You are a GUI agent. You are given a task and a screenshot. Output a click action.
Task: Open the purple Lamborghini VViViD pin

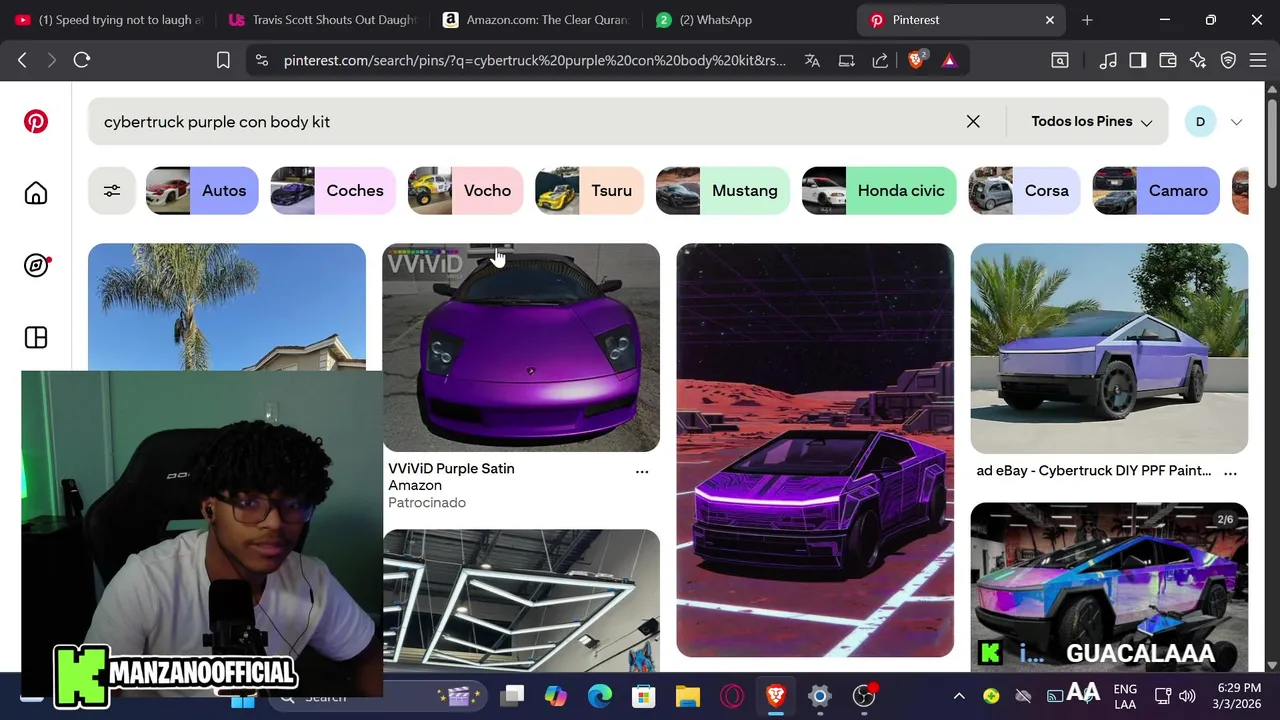(521, 347)
